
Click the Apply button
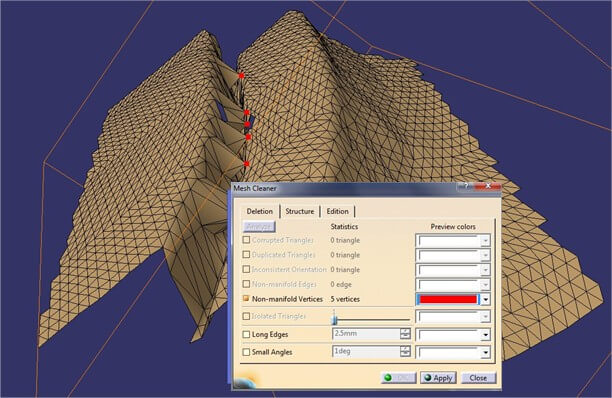438,378
